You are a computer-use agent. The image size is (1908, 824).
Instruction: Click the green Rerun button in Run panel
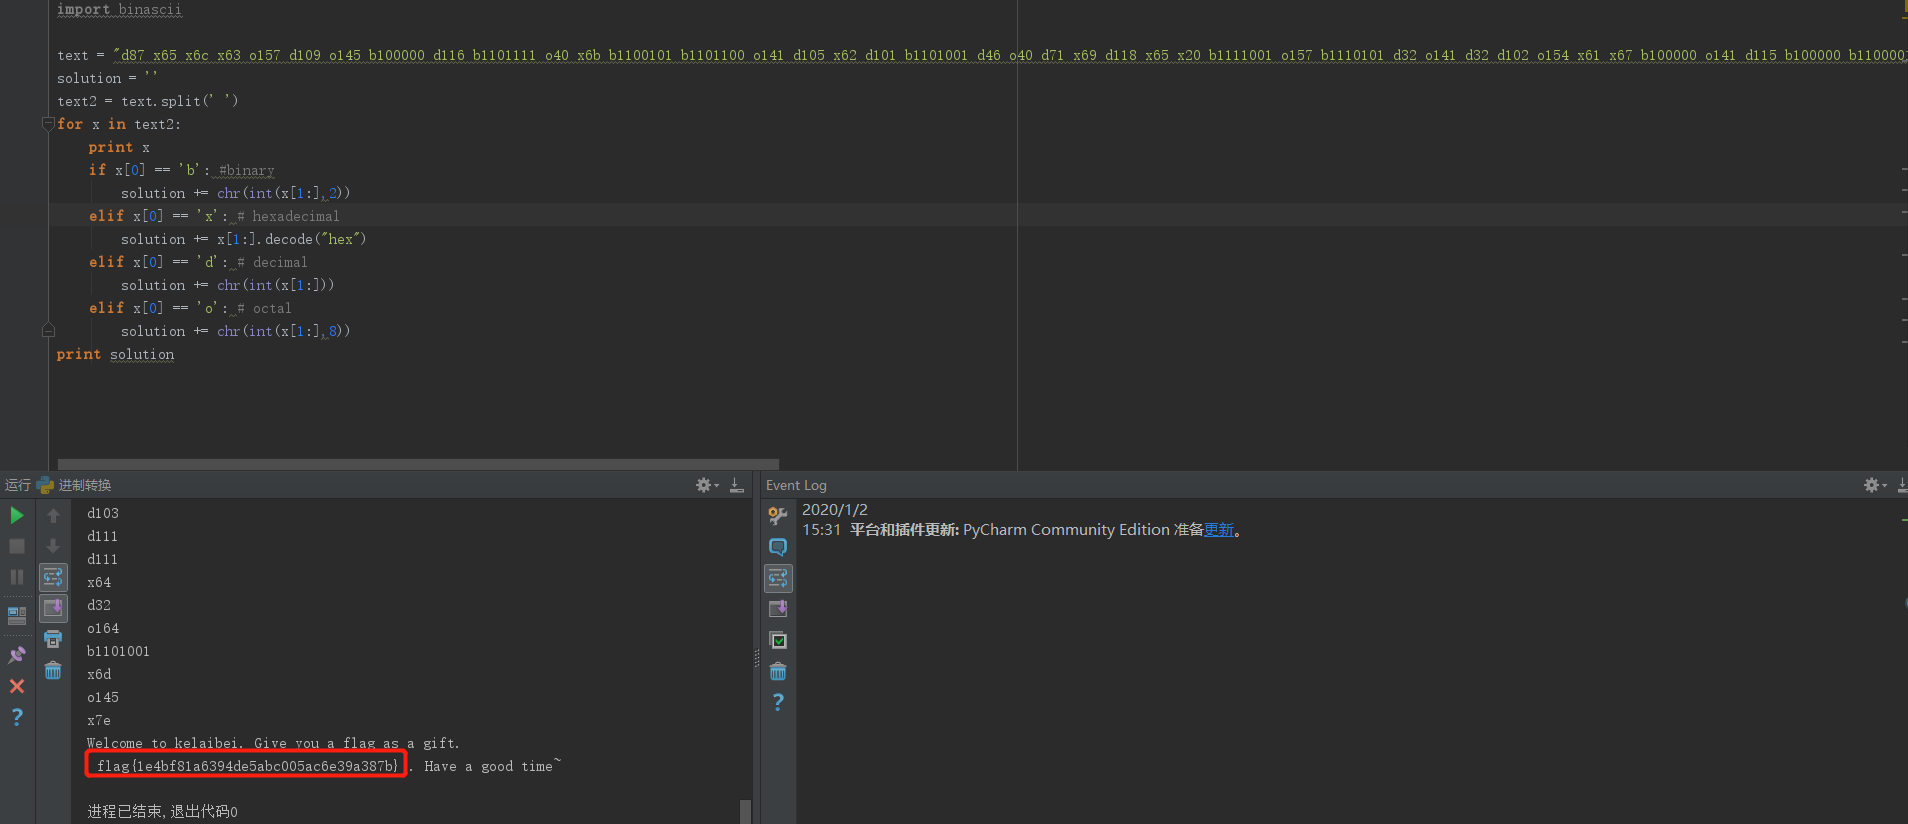pyautogui.click(x=17, y=515)
